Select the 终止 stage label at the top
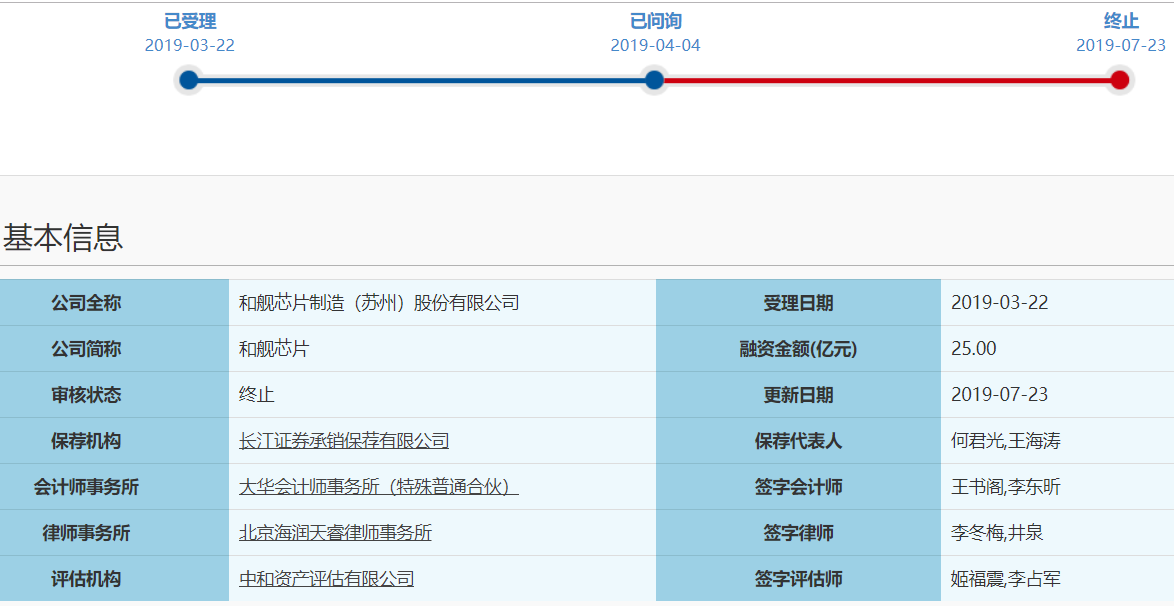The height and width of the screenshot is (606, 1174). 1121,21
